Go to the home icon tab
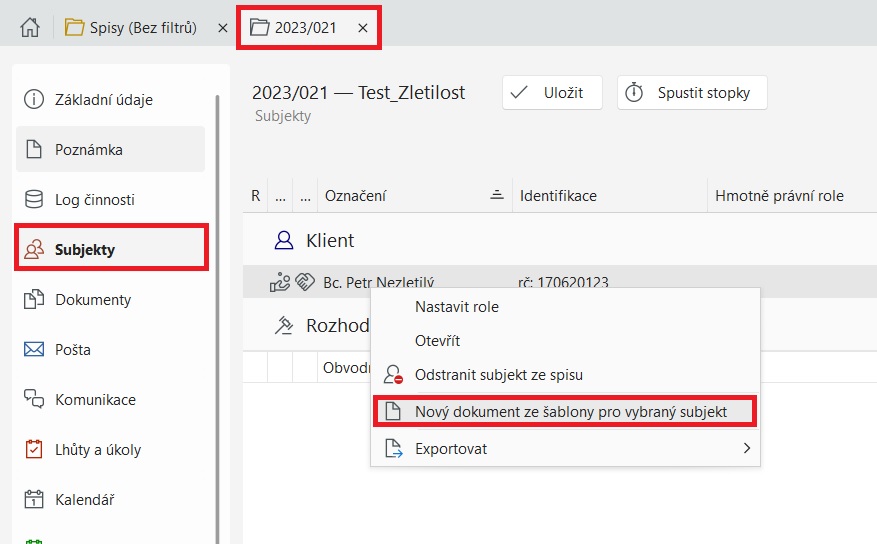The width and height of the screenshot is (877, 544). point(30,27)
